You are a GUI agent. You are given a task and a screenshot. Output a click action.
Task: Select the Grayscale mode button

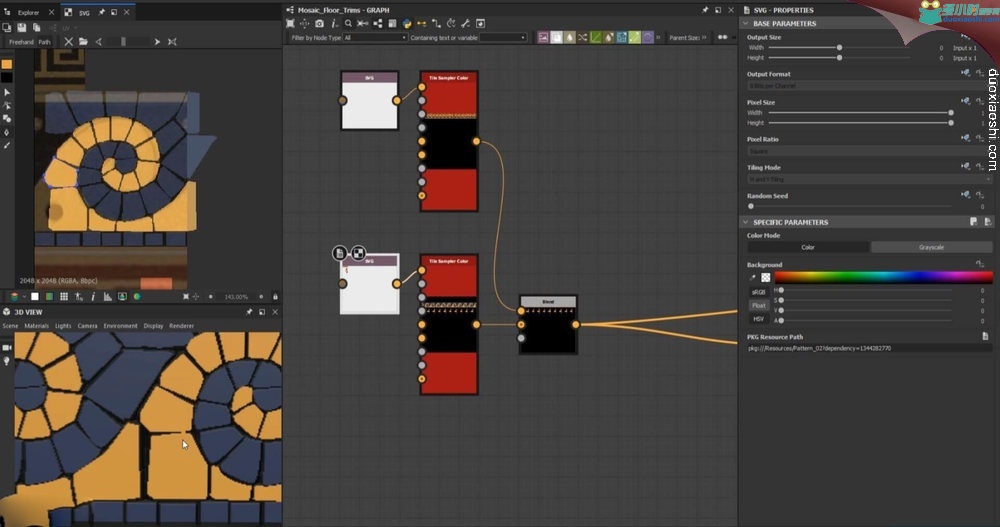point(932,247)
